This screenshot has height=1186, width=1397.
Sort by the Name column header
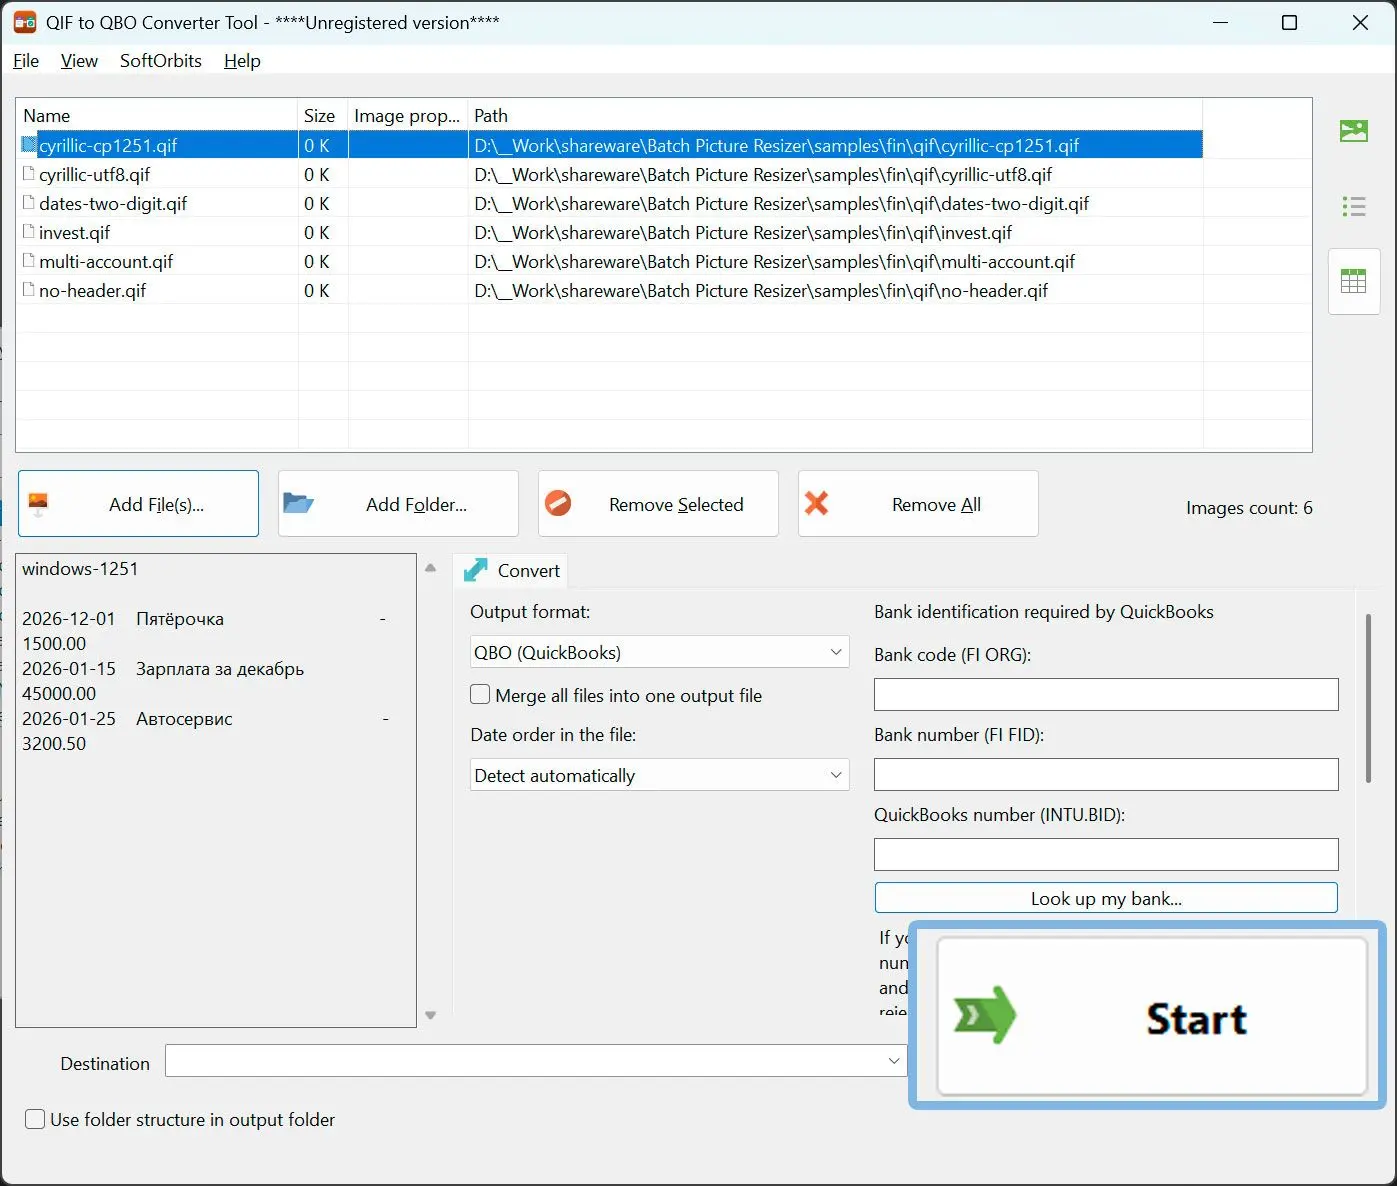[x=157, y=115]
